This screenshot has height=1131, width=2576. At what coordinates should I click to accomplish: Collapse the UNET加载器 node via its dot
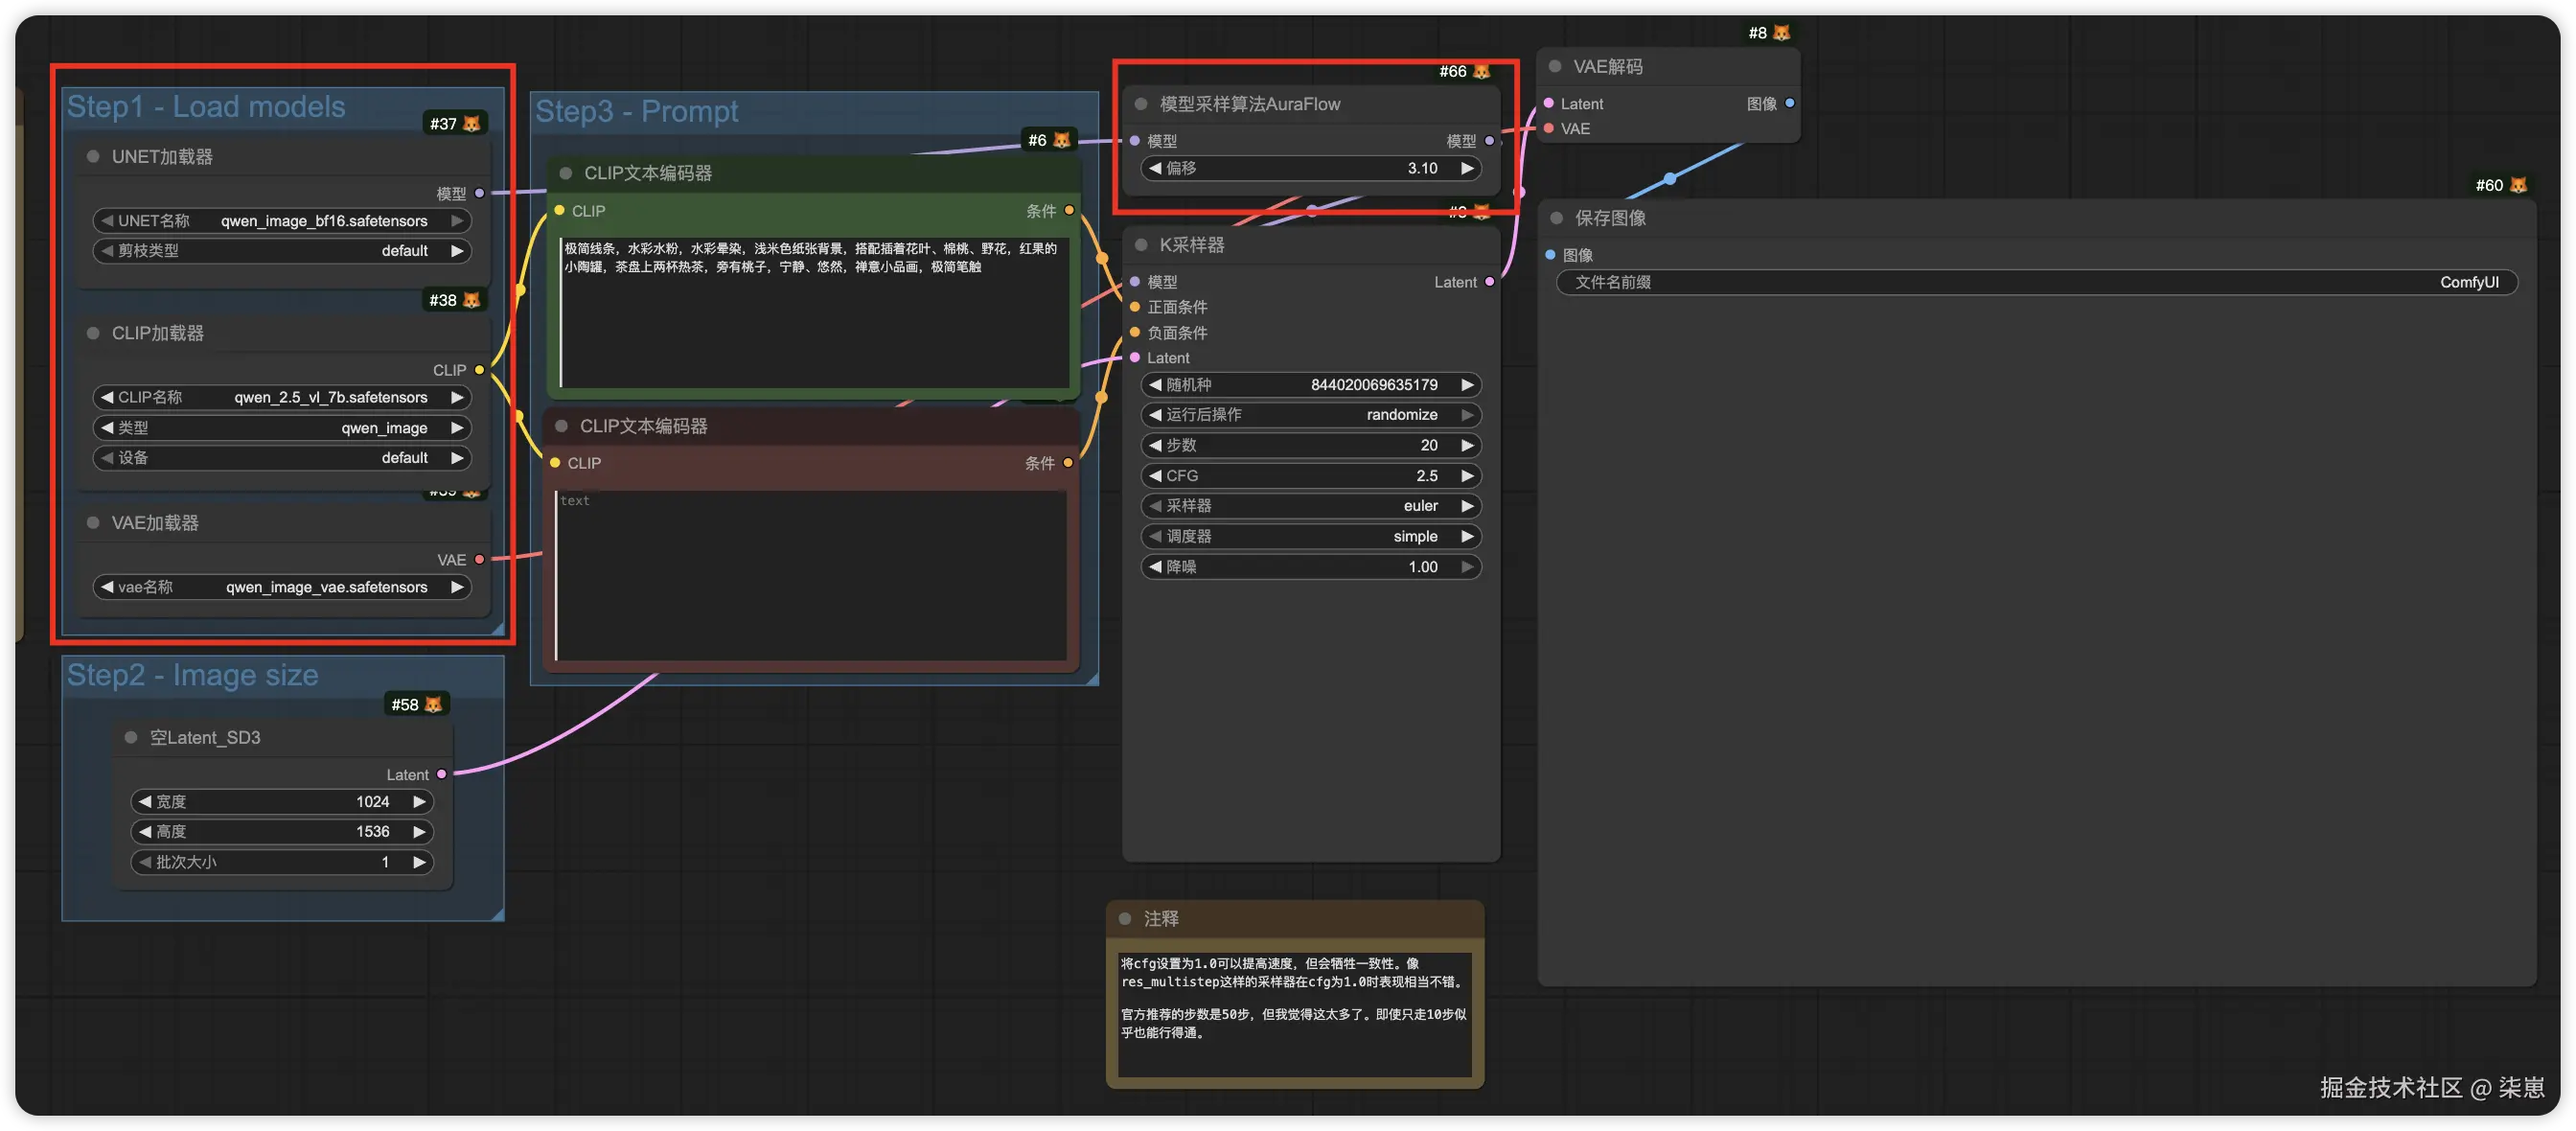93,157
